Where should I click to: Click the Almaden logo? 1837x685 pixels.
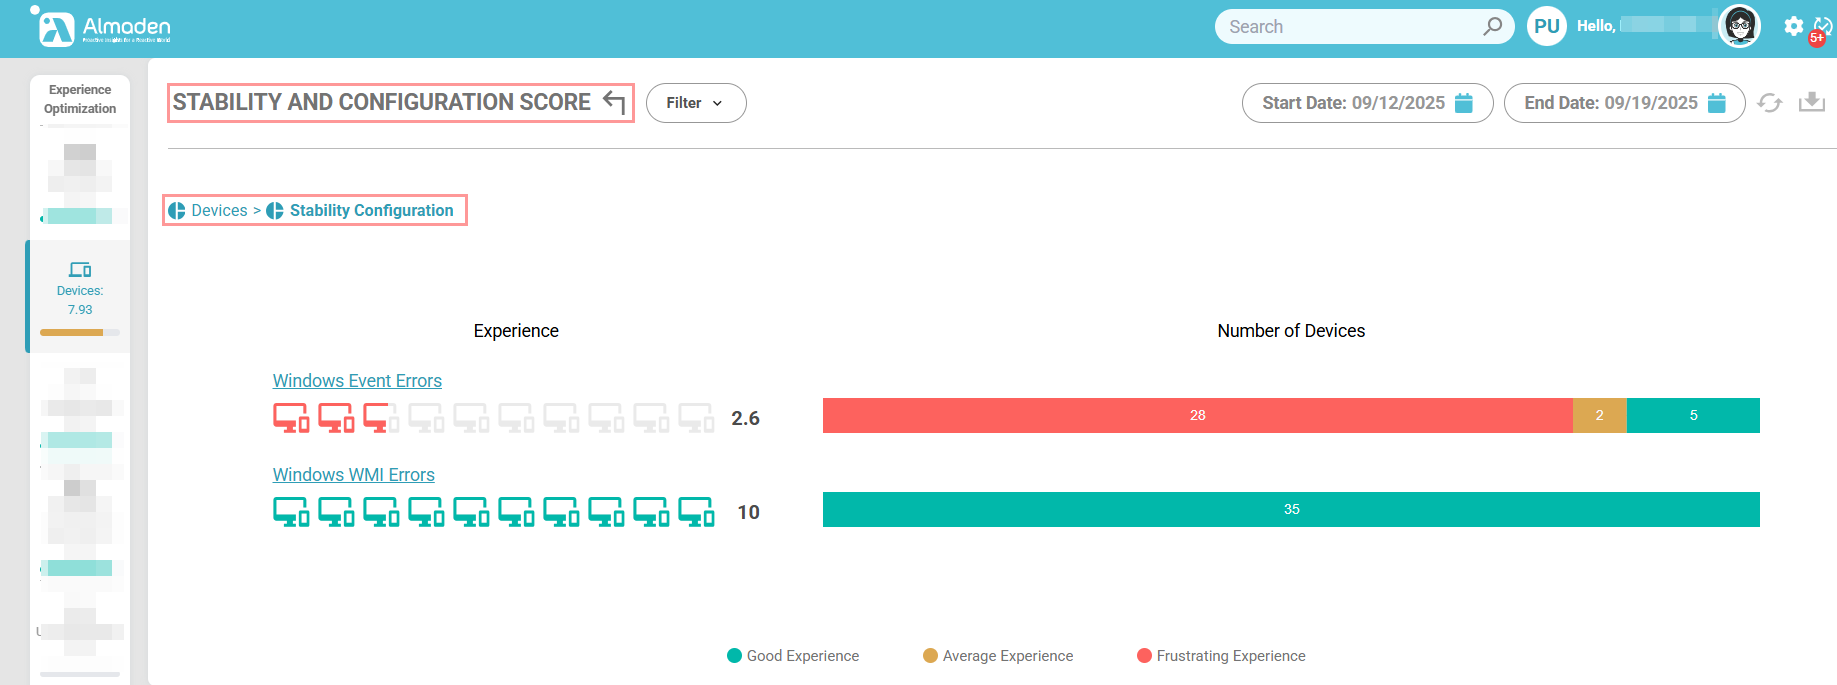[x=100, y=27]
